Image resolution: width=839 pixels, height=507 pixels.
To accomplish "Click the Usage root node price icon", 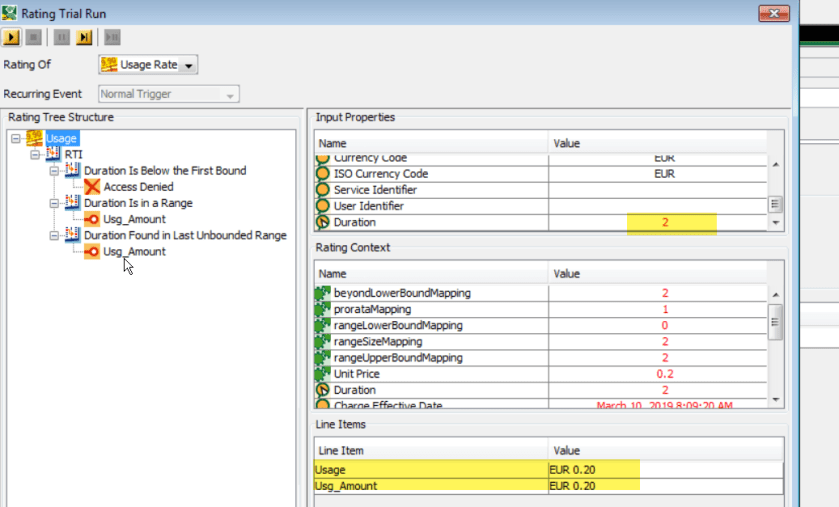I will pos(35,138).
